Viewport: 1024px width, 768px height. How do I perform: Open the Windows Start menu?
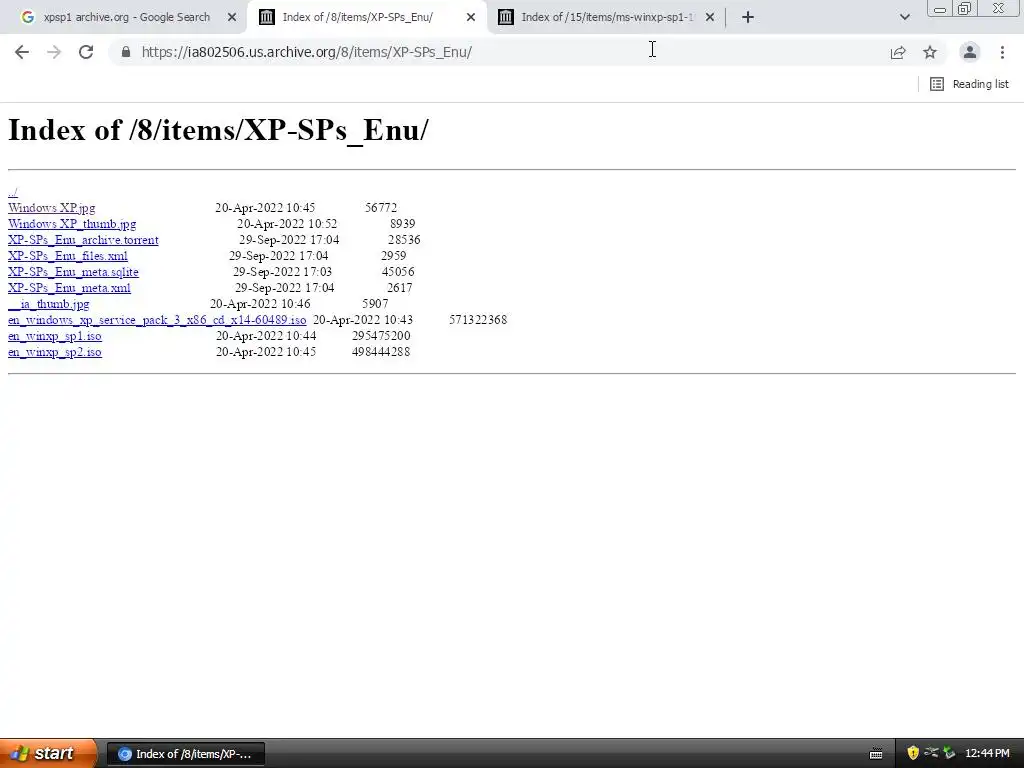[48, 753]
